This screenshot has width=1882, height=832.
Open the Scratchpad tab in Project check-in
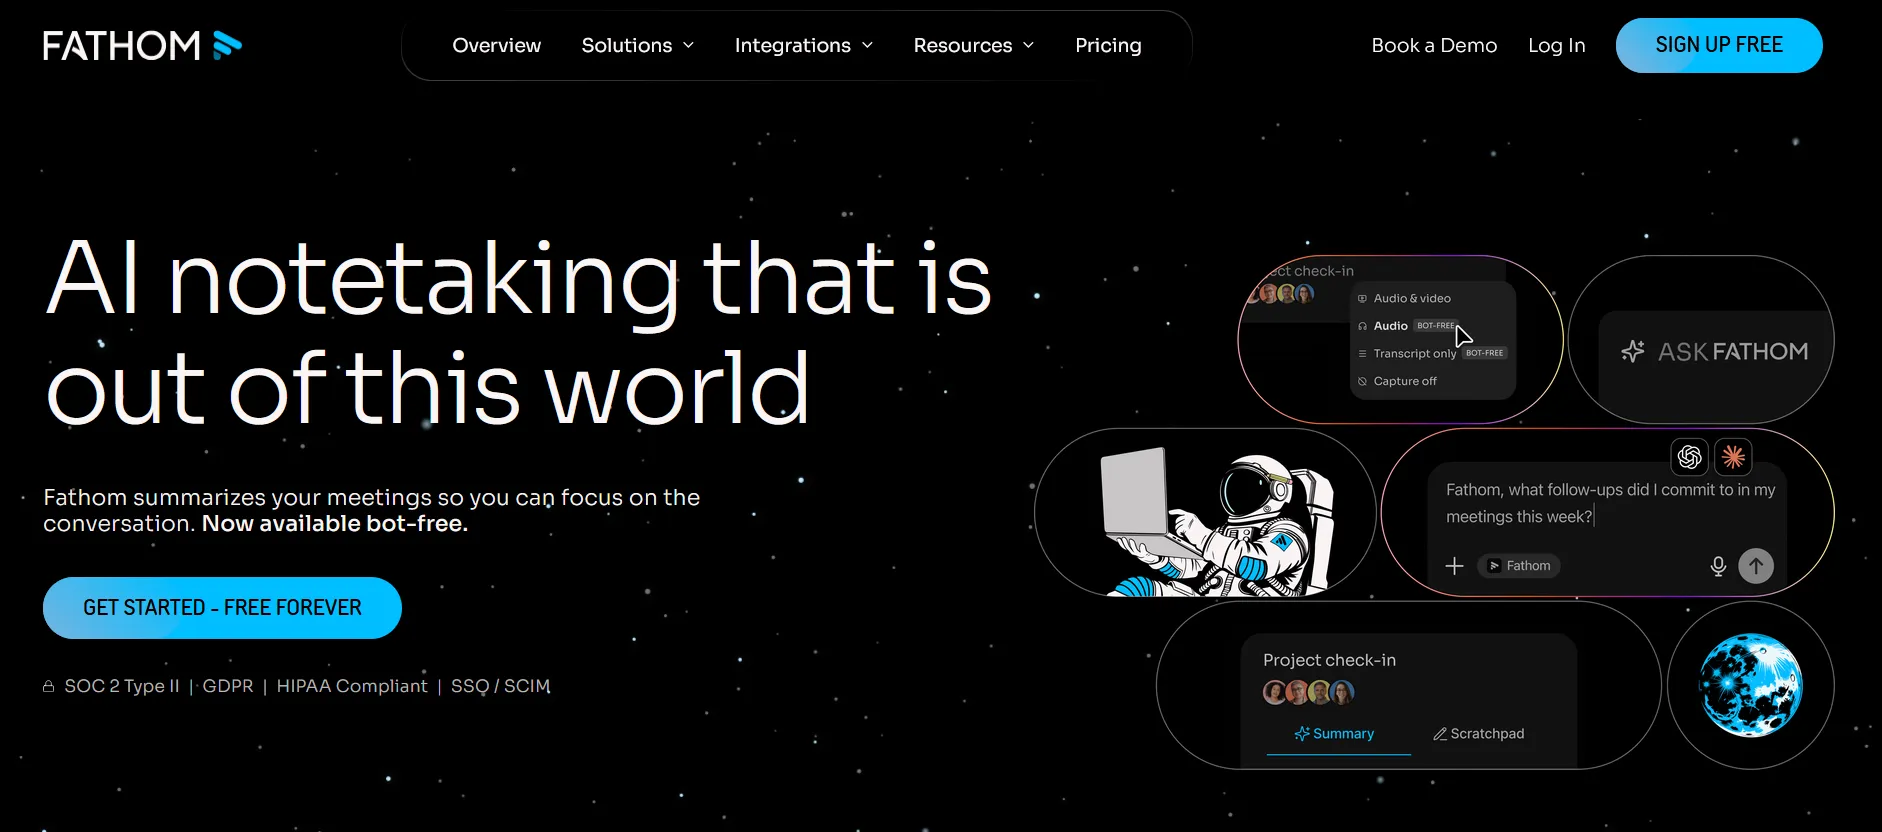tap(1478, 734)
